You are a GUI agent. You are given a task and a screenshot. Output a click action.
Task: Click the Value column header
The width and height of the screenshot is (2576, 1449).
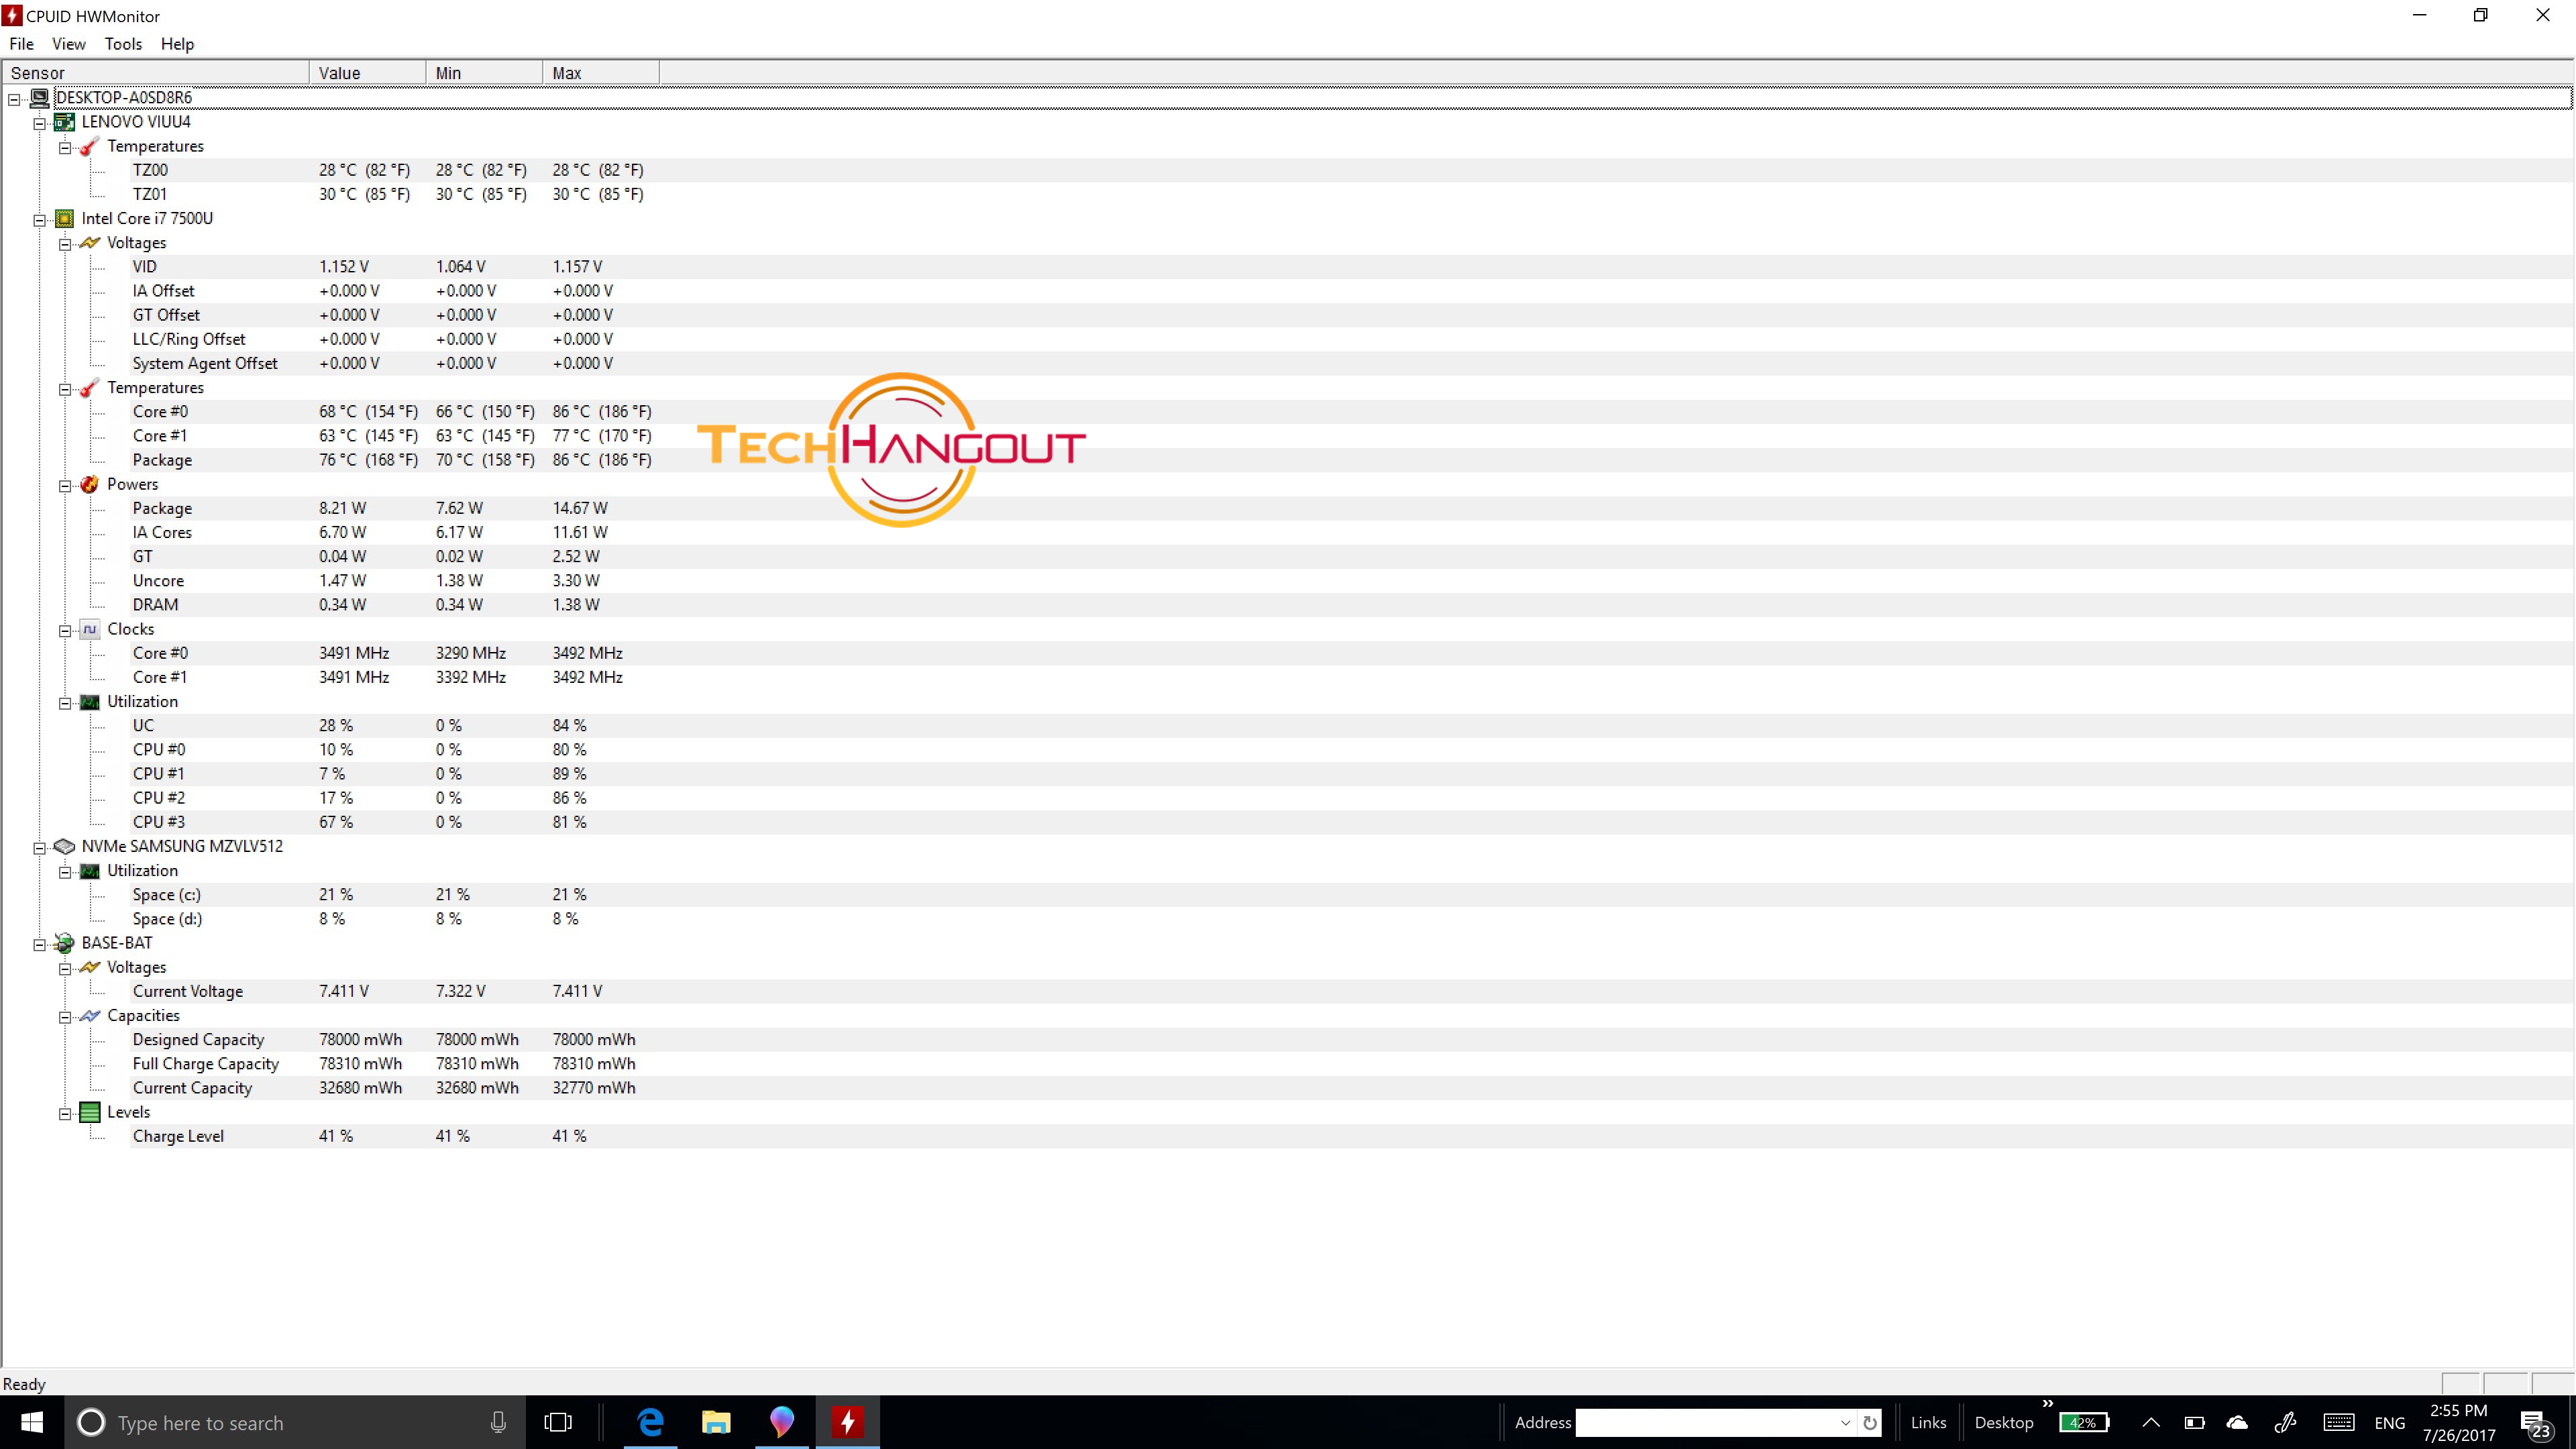point(368,73)
